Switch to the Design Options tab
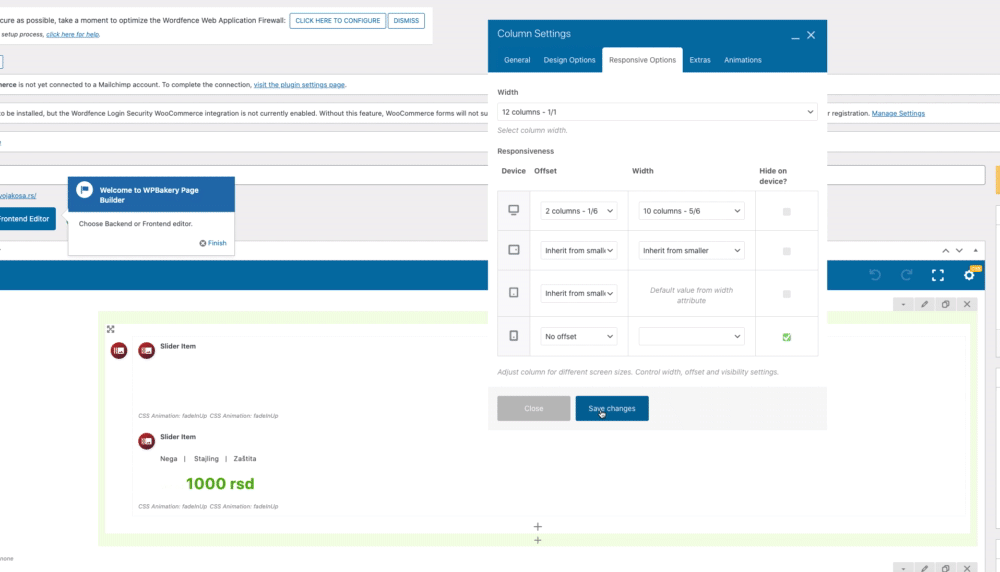1000x572 pixels. pos(569,60)
